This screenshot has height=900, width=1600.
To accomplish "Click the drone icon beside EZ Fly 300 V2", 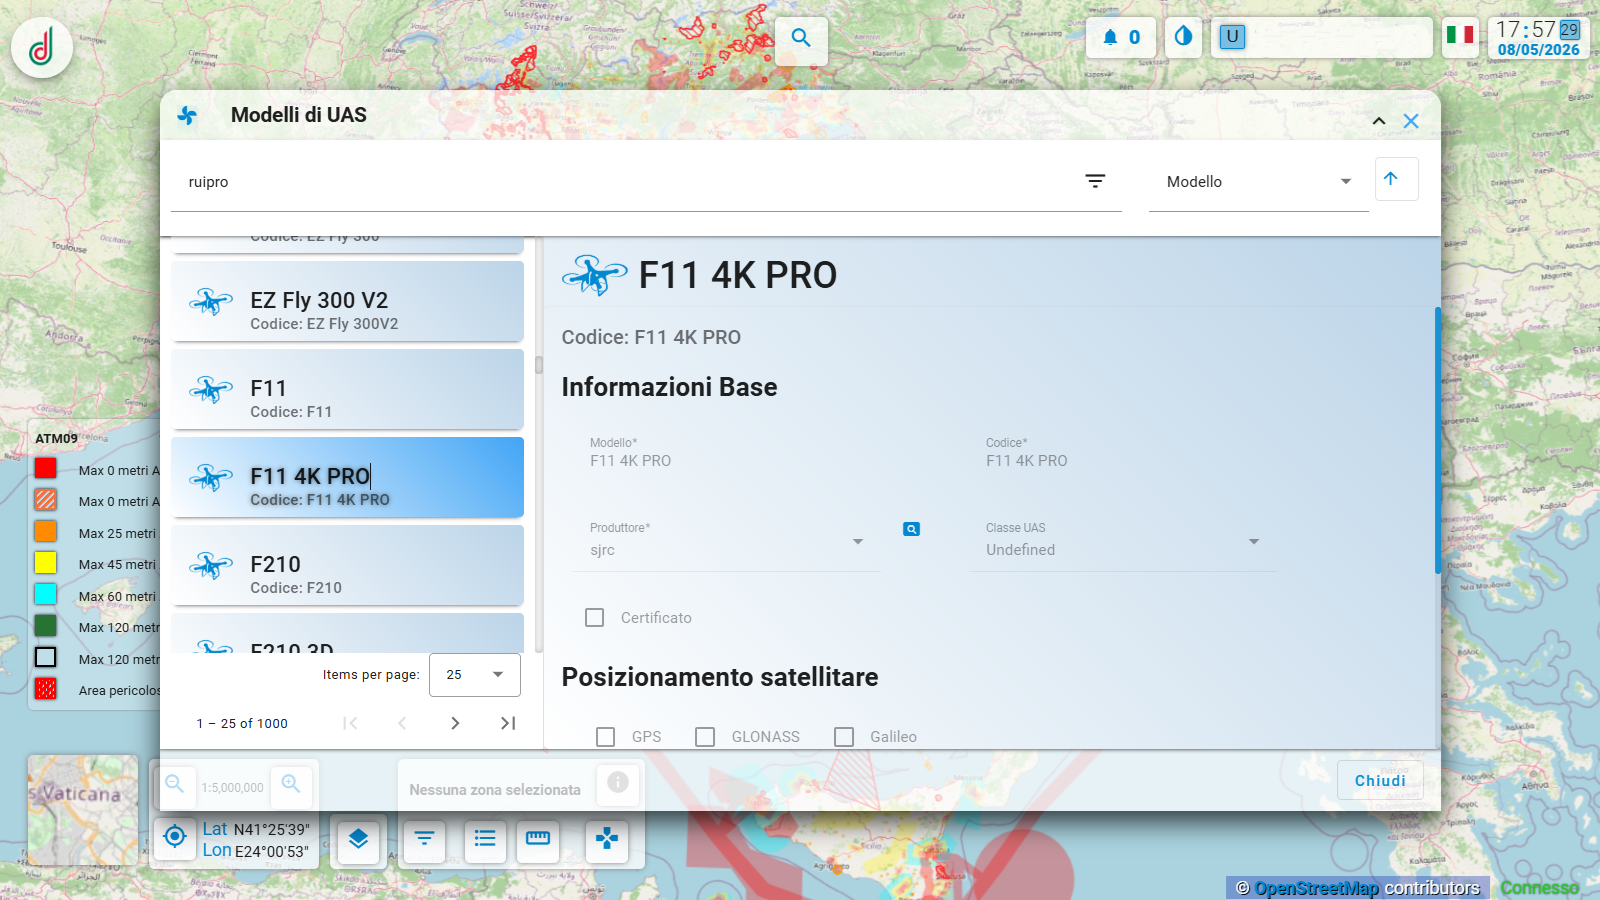I will (x=211, y=302).
